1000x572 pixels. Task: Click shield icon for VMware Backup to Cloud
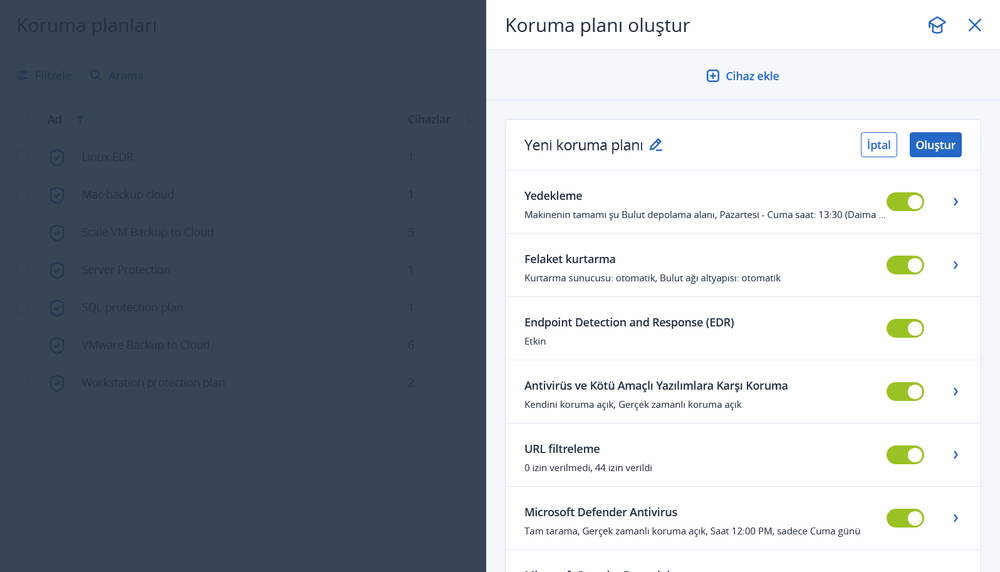[x=57, y=345]
